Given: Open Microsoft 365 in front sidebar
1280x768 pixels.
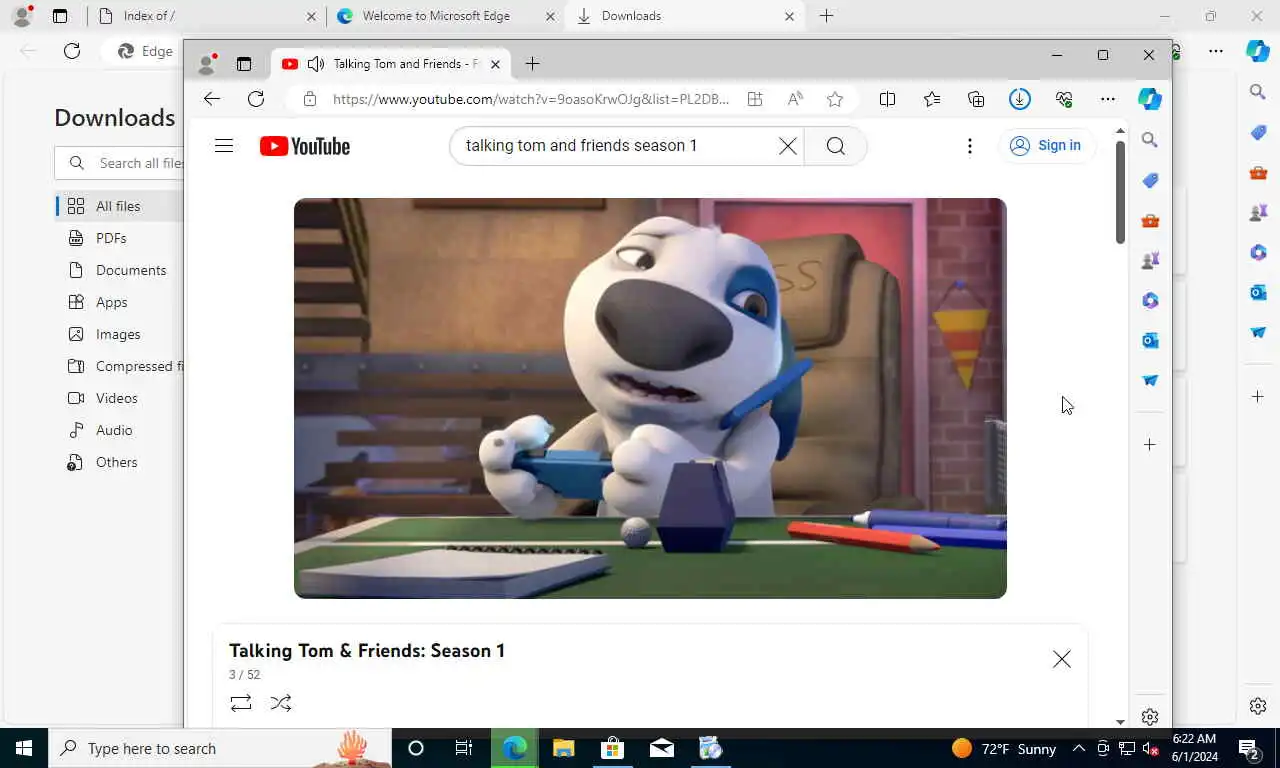Looking at the screenshot, I should [x=1150, y=300].
